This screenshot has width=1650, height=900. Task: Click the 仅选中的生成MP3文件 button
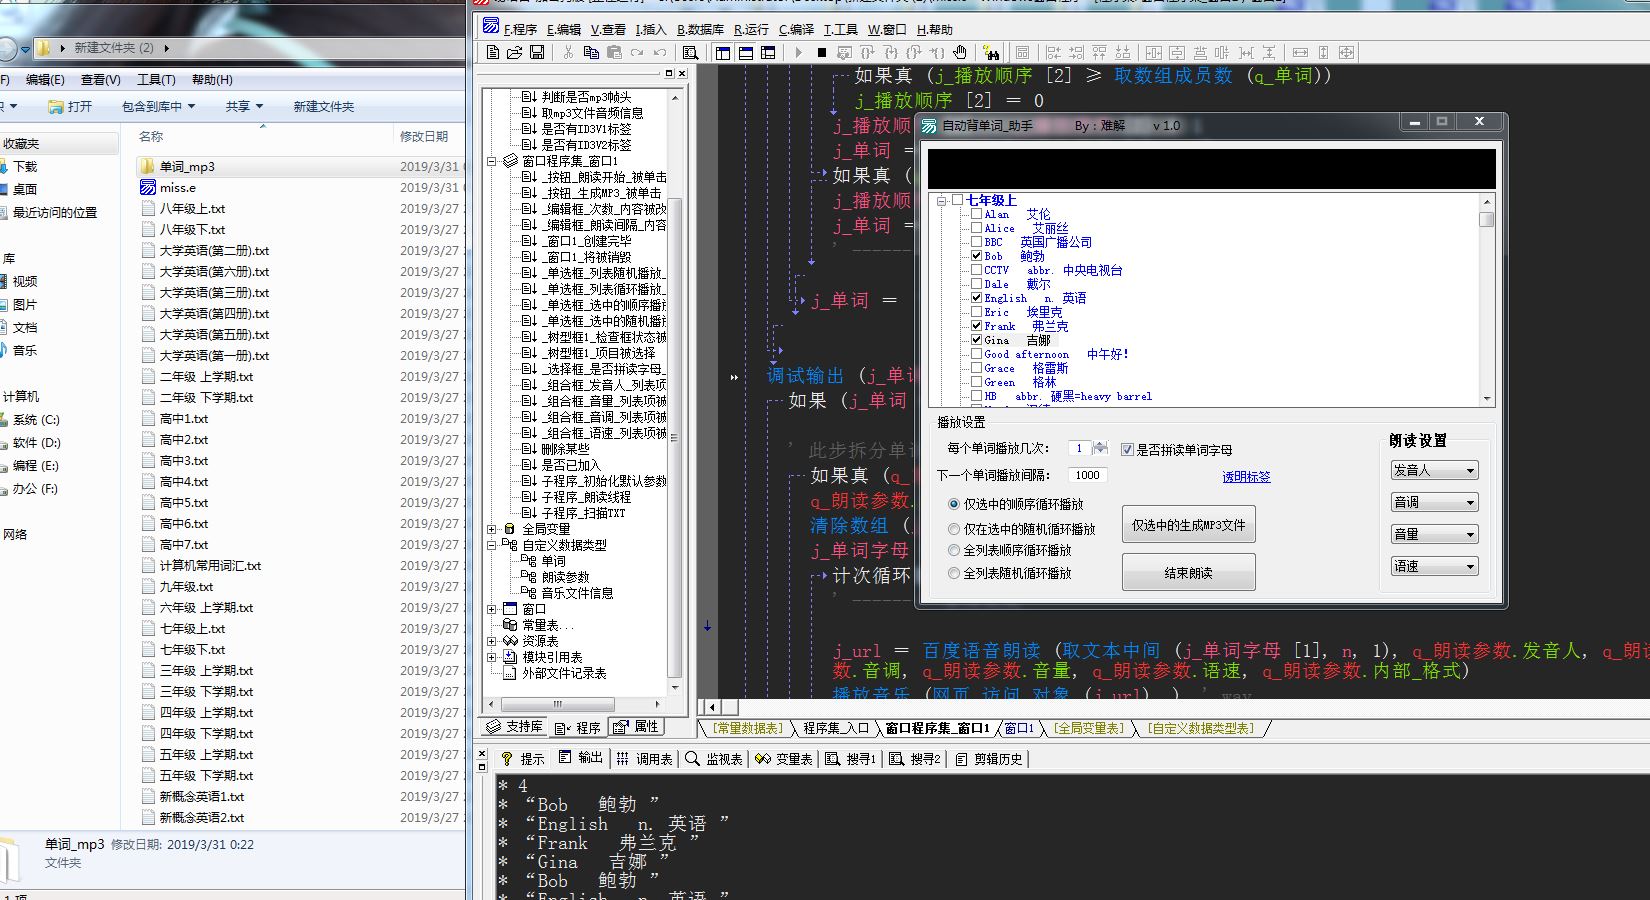pos(1188,525)
